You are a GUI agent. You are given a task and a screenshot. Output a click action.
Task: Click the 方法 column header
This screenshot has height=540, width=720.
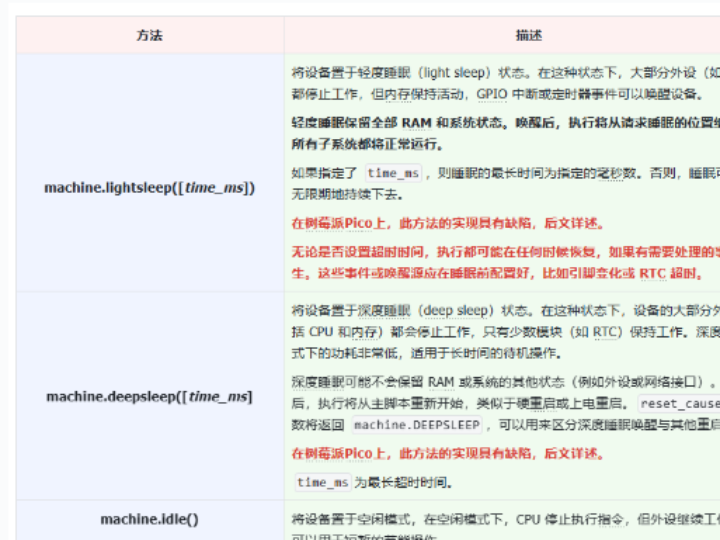(x=150, y=35)
